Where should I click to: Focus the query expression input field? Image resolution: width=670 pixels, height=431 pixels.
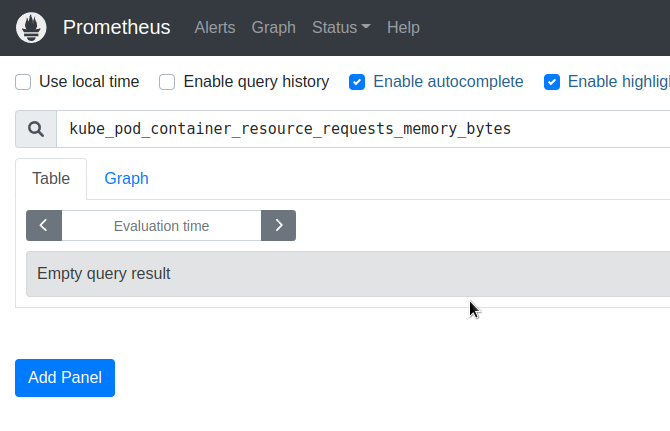point(363,129)
